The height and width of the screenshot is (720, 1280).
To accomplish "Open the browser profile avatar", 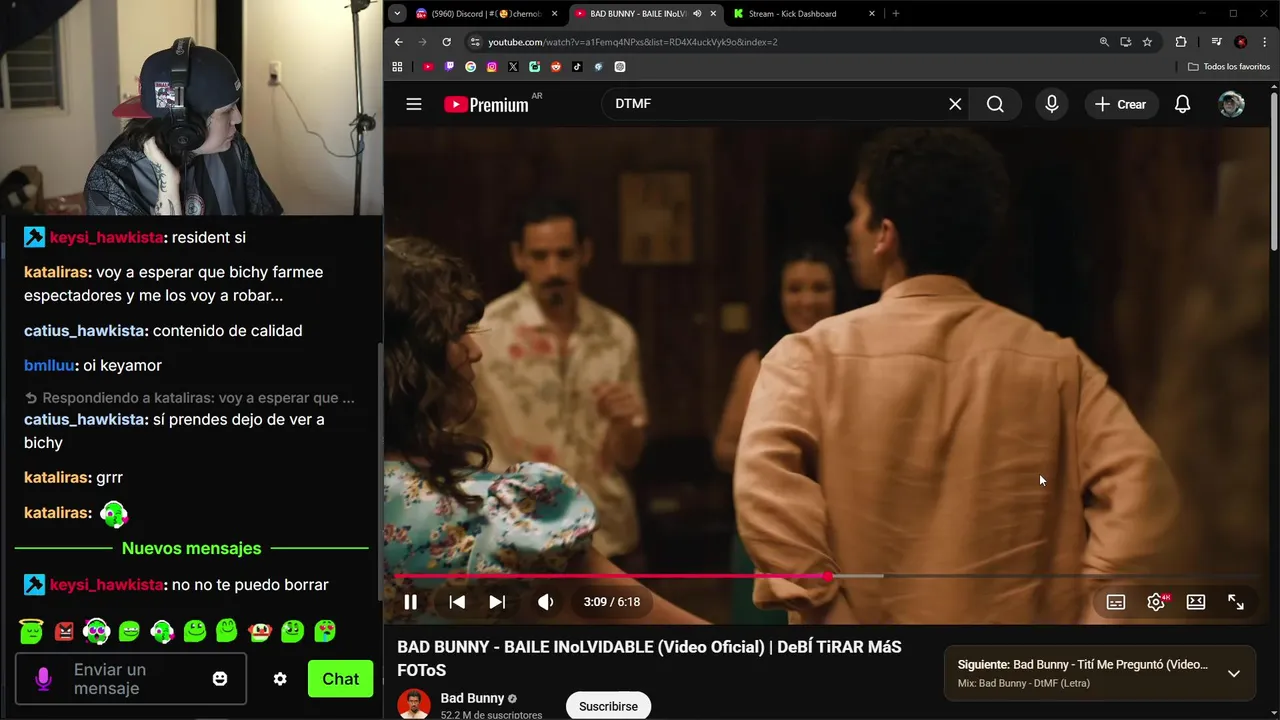I will 1240,42.
